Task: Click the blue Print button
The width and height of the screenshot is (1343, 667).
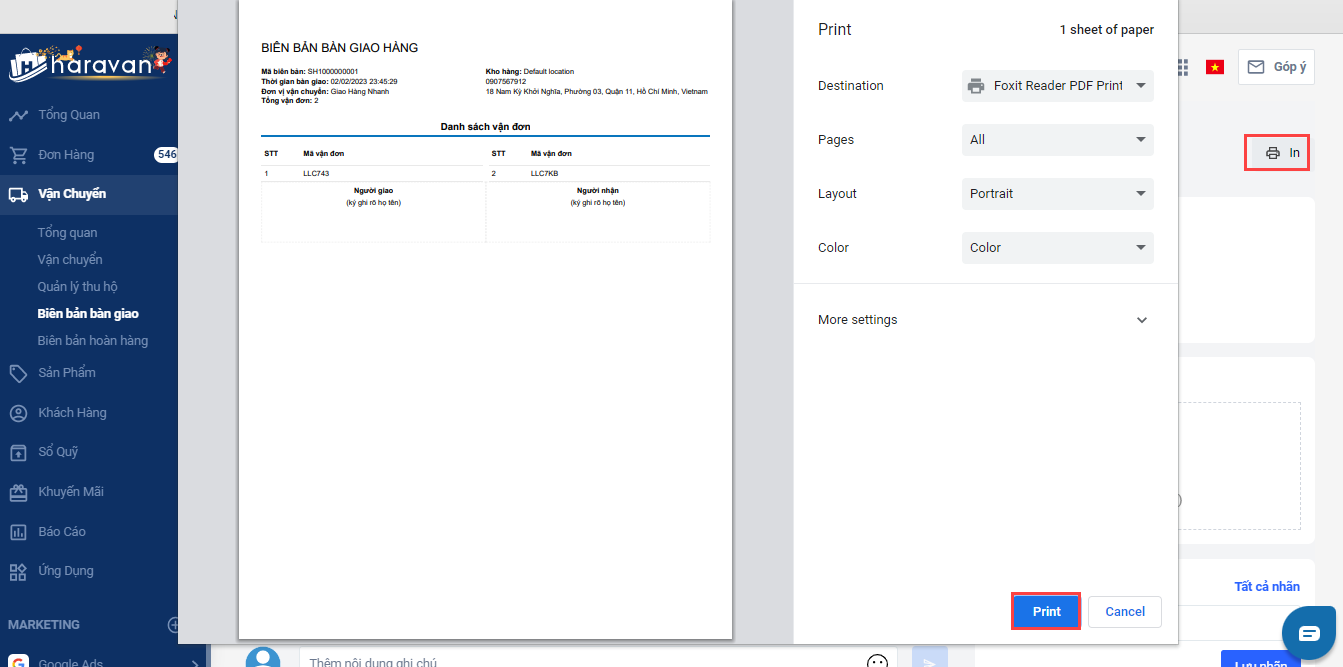Action: tap(1047, 612)
